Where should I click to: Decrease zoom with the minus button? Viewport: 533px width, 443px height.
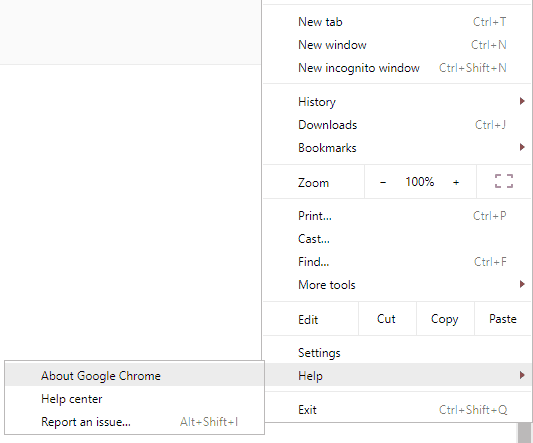click(x=383, y=183)
